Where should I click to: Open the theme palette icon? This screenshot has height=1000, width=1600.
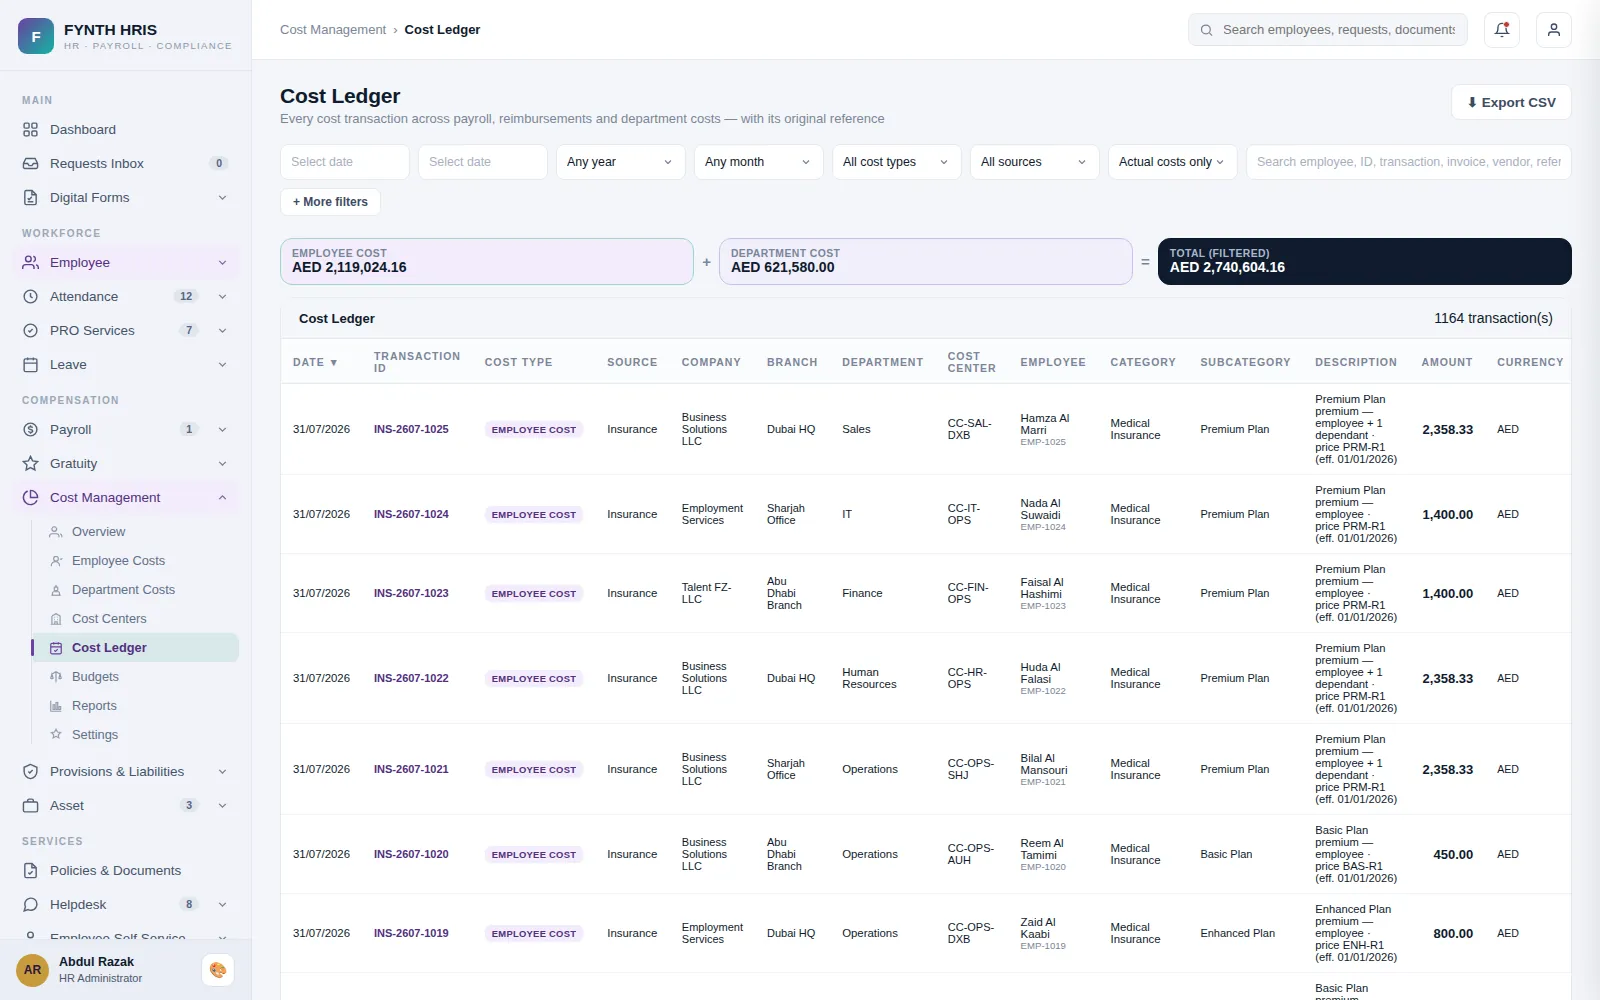[218, 970]
